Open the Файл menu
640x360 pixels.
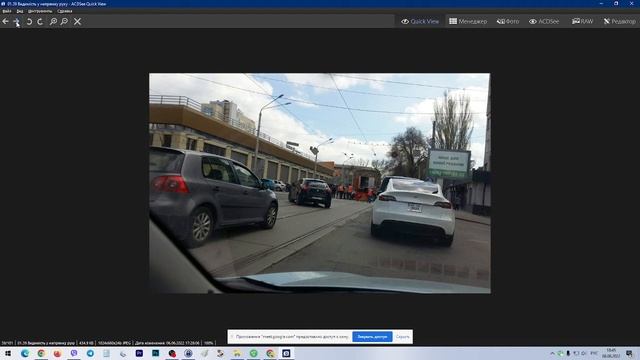coord(7,11)
